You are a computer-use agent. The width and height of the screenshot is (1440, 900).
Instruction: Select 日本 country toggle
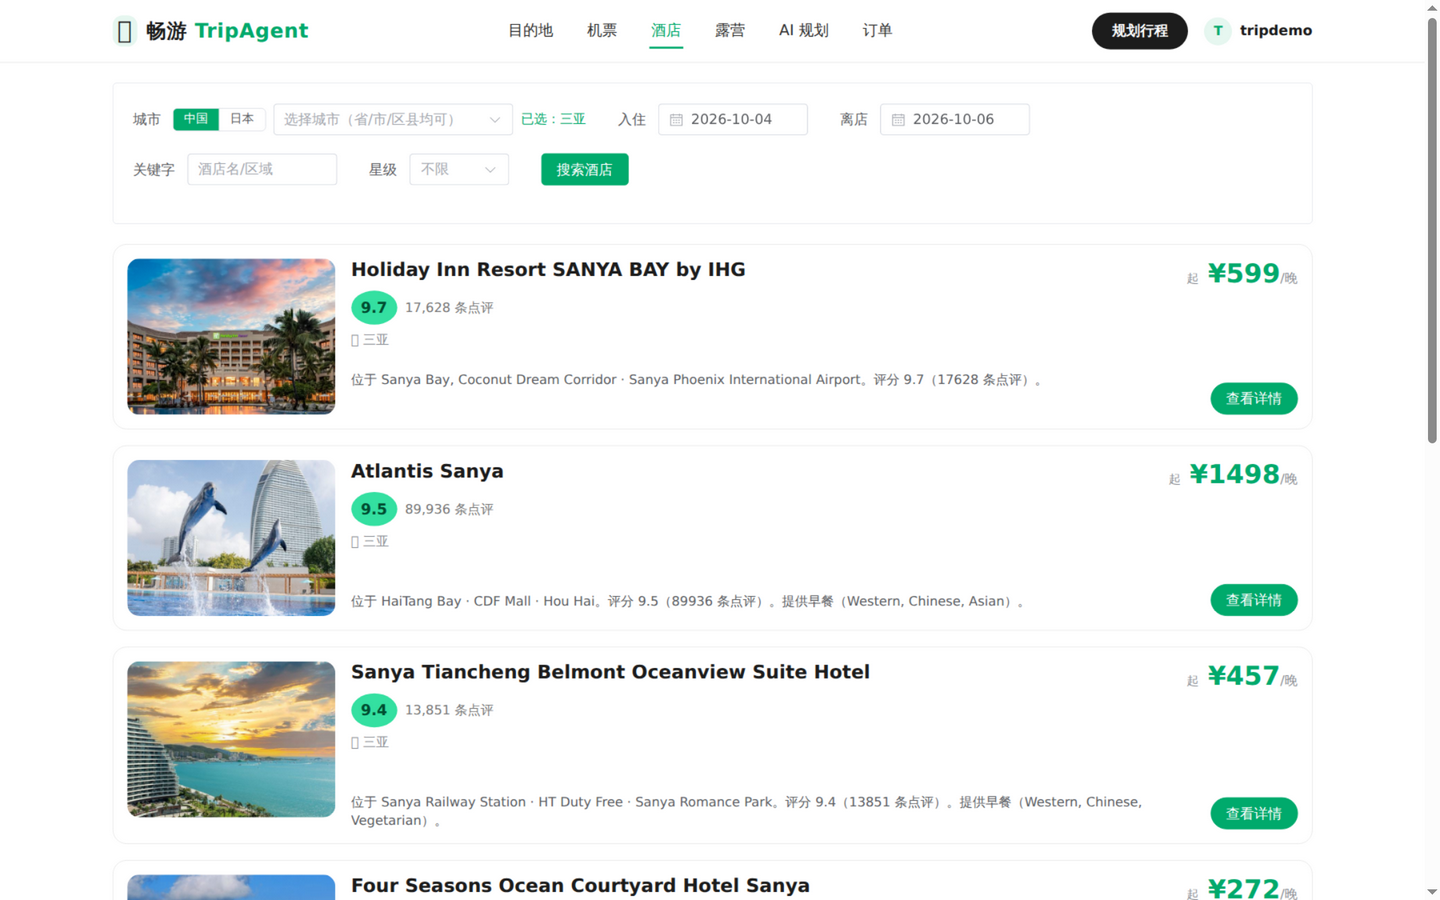tap(242, 119)
